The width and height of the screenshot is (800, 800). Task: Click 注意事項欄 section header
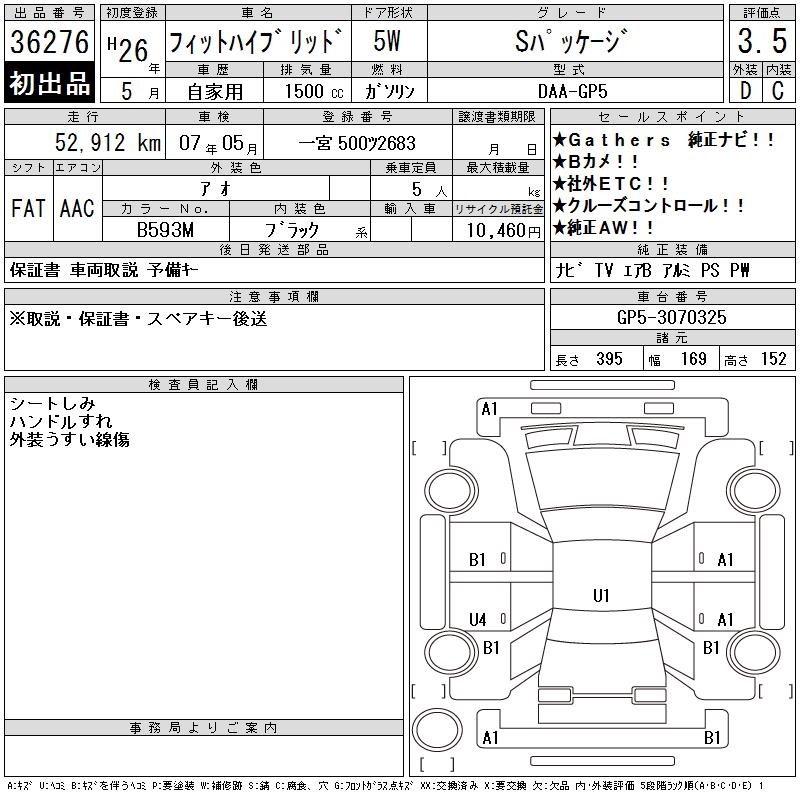click(x=274, y=297)
